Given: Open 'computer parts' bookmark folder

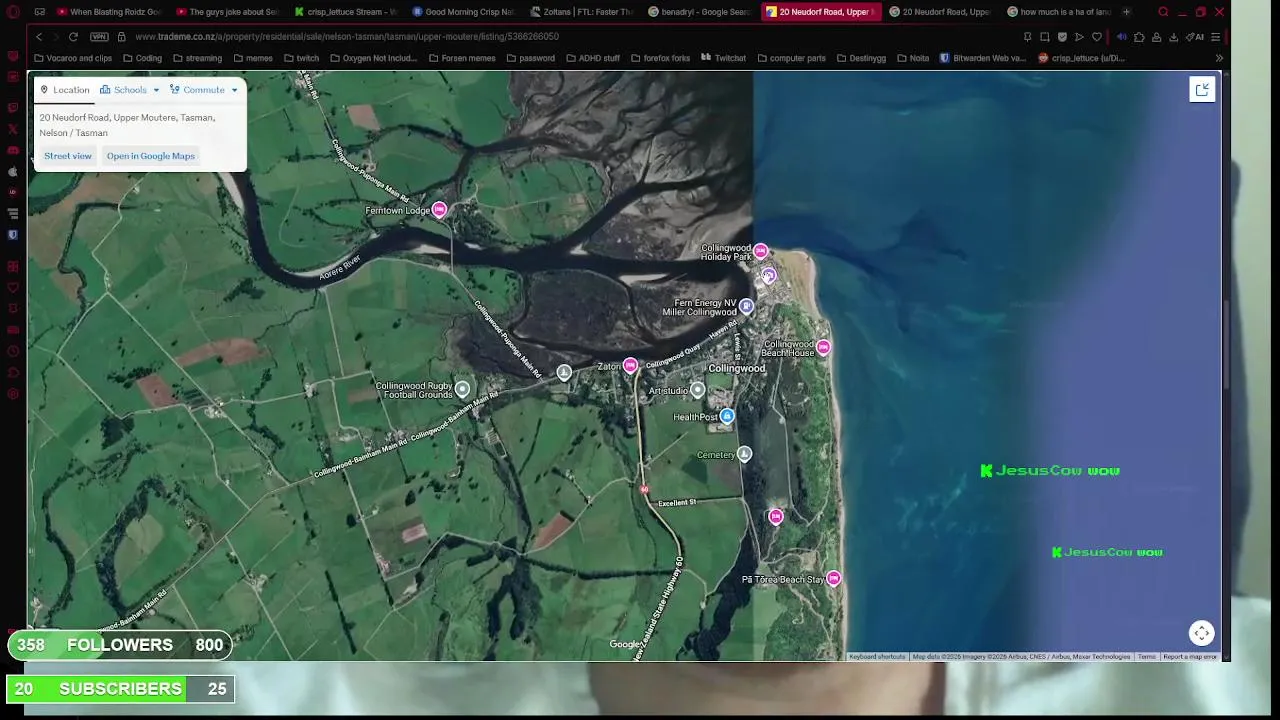Looking at the screenshot, I should tap(791, 58).
